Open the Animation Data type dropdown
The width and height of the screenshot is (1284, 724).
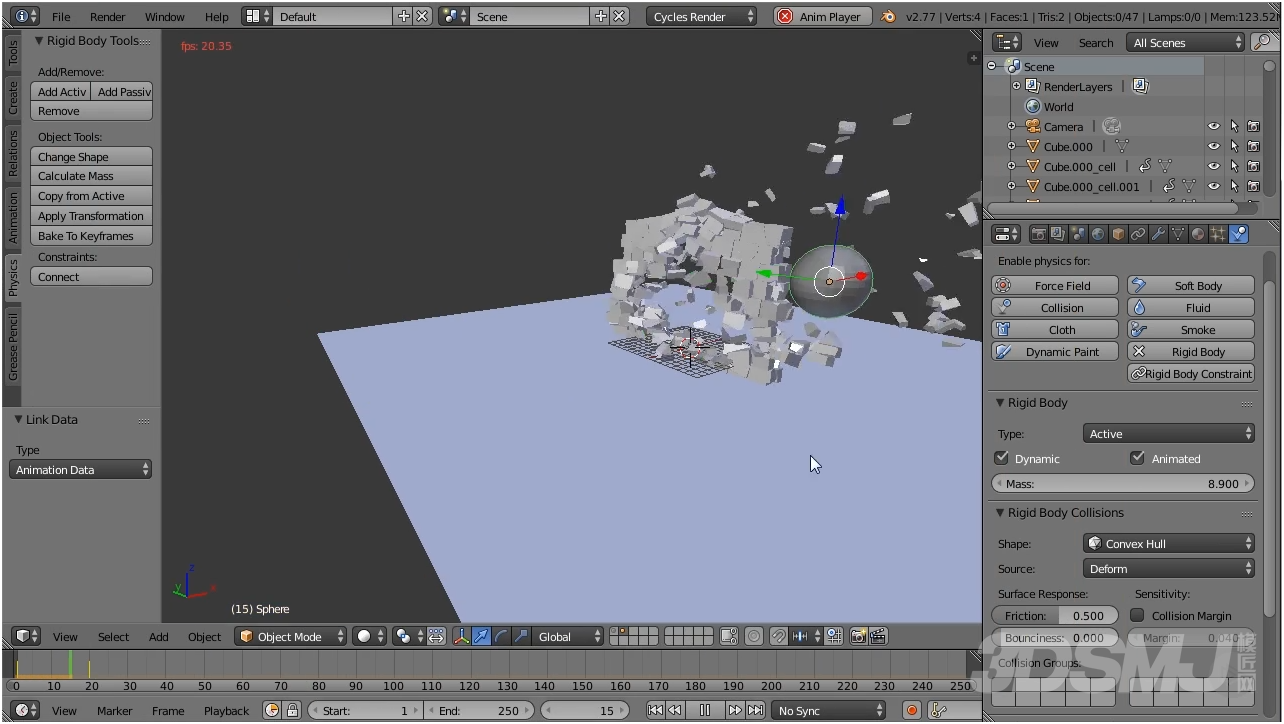(x=81, y=469)
